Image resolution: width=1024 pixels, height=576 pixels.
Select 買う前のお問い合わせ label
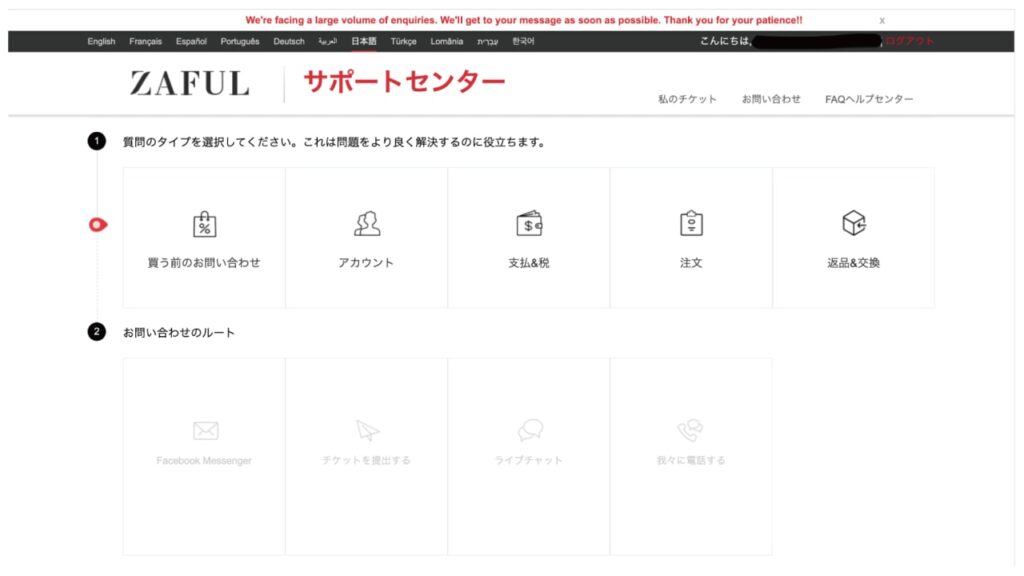[204, 263]
